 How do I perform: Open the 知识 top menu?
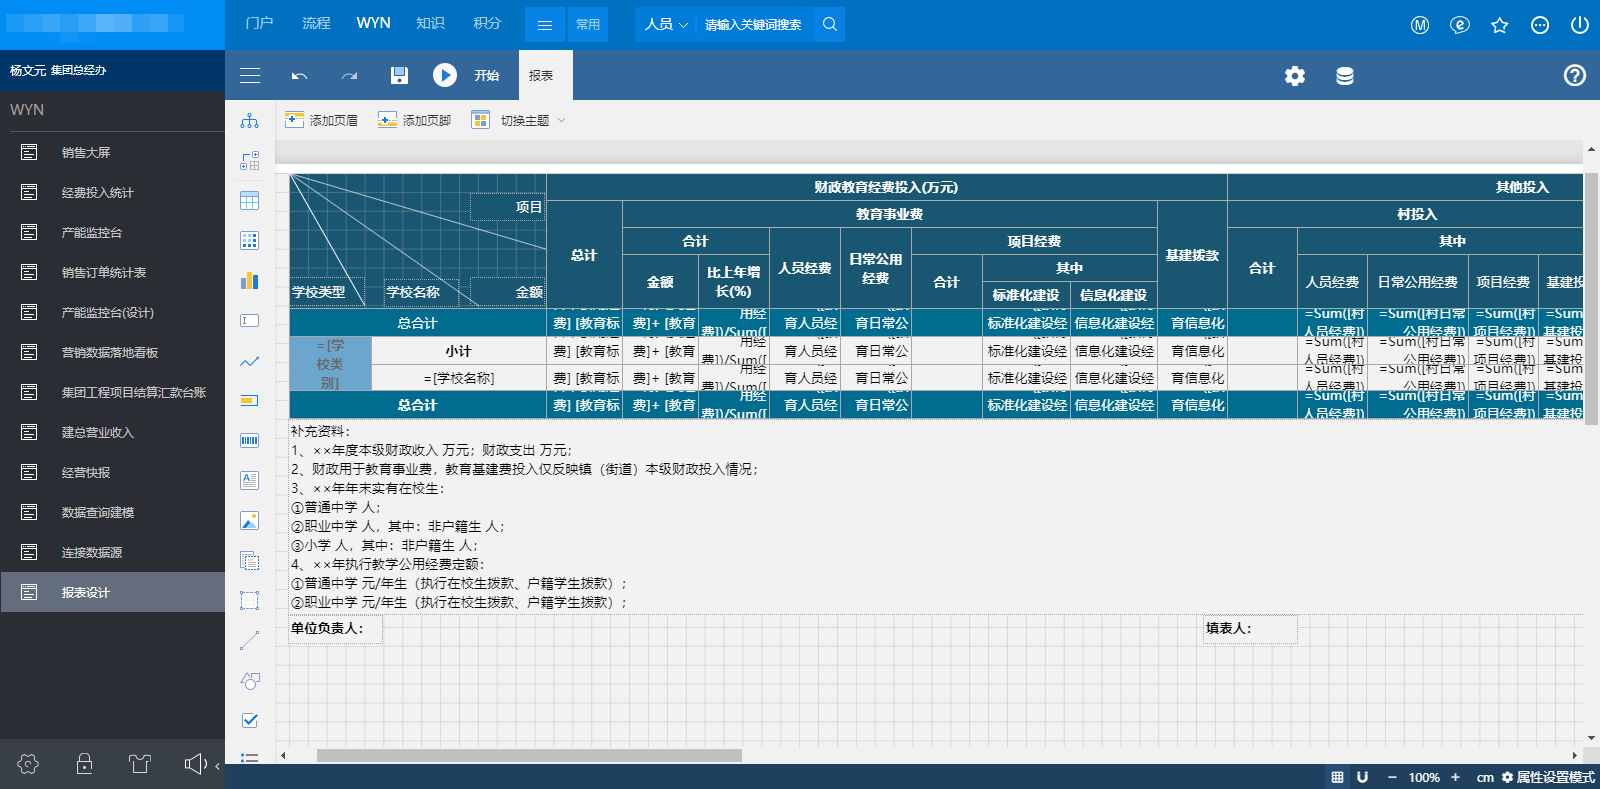(x=430, y=23)
